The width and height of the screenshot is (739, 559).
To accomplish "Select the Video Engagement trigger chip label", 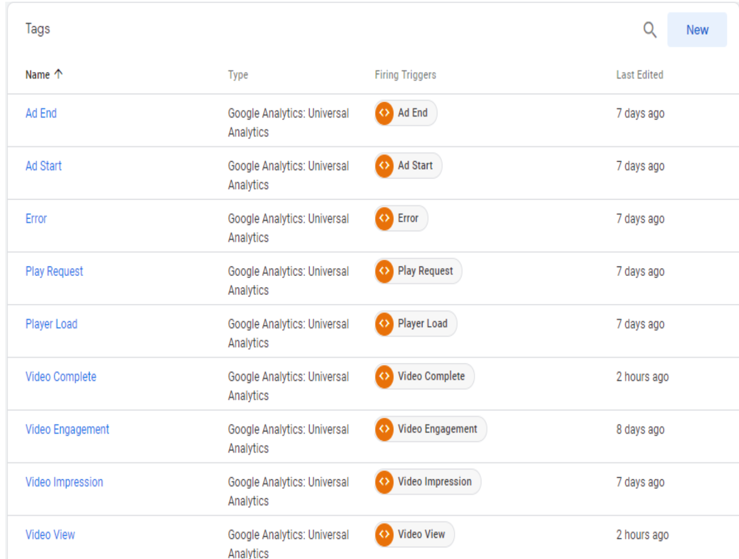I will coord(437,429).
